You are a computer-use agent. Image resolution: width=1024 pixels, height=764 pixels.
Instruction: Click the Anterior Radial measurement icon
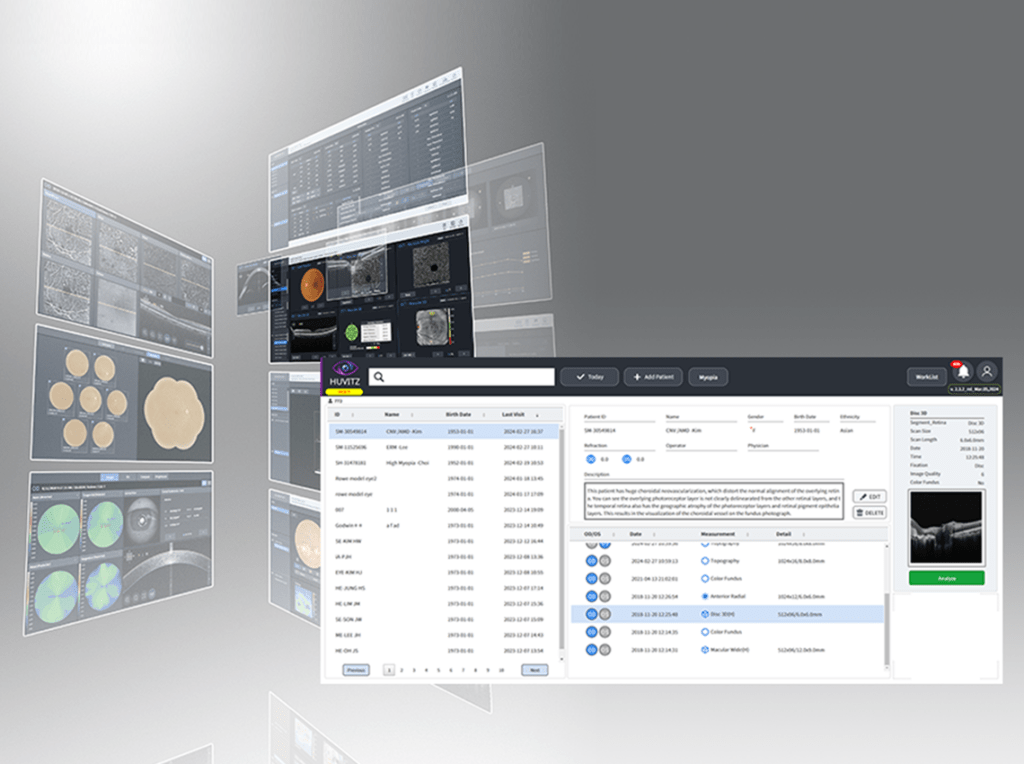703,597
